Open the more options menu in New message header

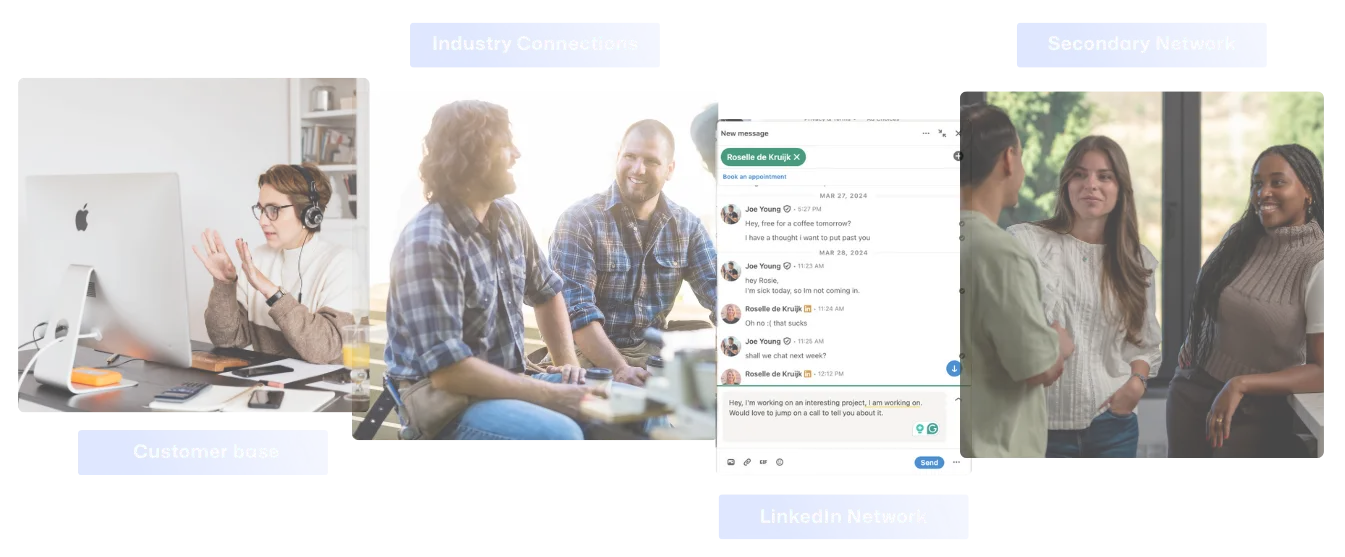coord(926,133)
